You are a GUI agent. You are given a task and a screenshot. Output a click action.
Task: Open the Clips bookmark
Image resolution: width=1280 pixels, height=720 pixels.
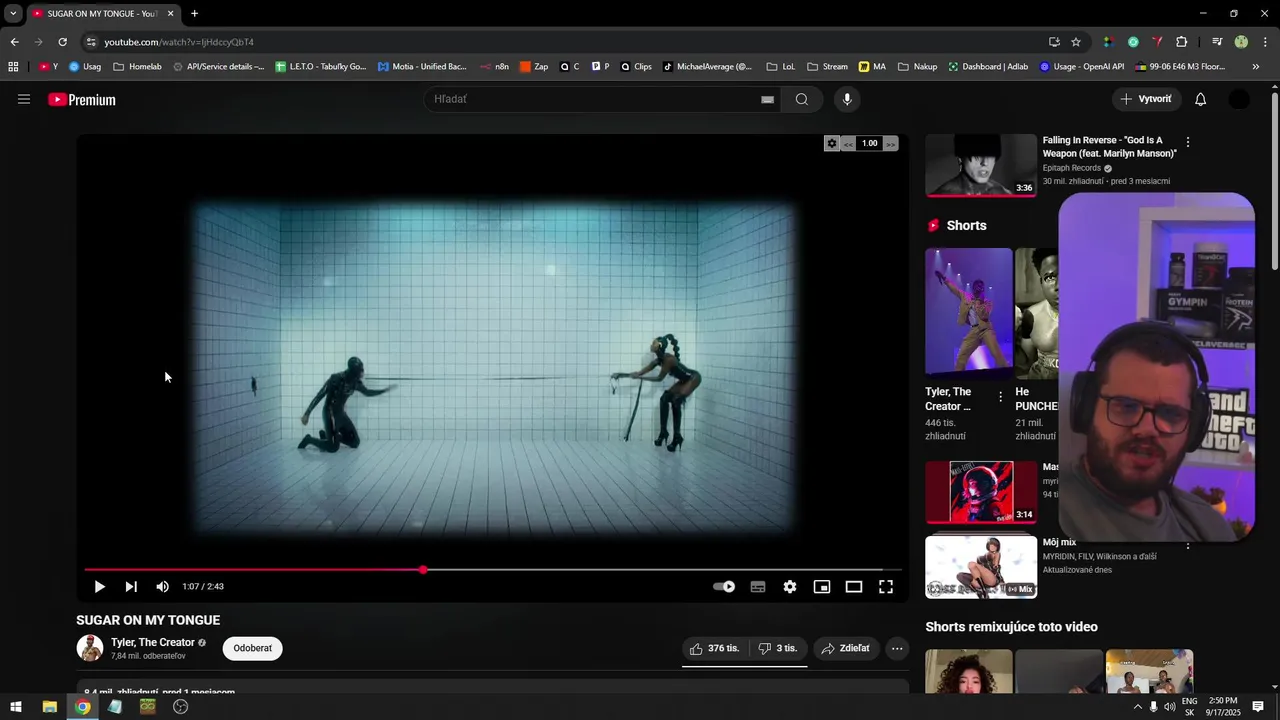[635, 67]
